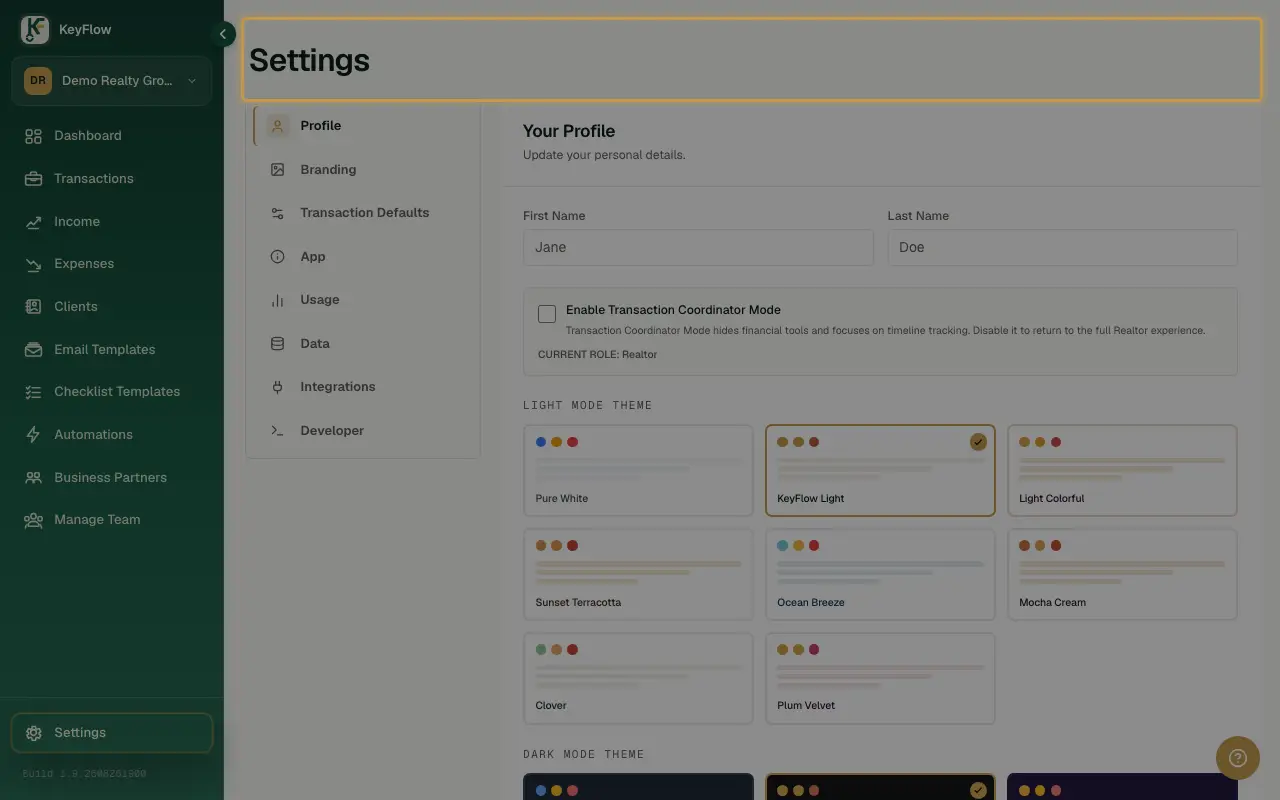Open Email Templates from the sidebar
Screen dimensions: 1280x800
point(112,350)
